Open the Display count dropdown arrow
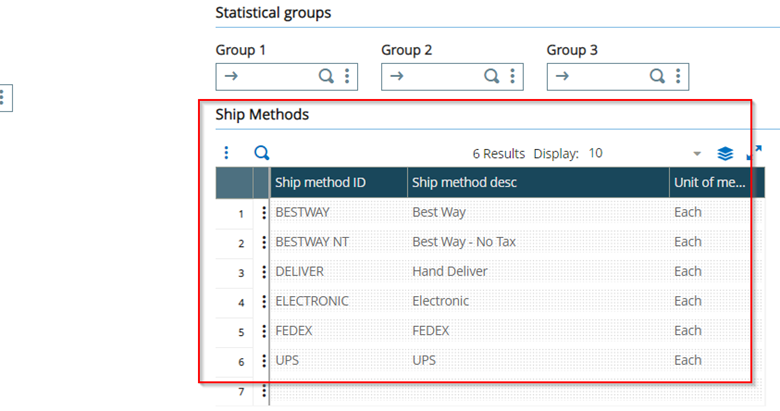Screen dimensions: 780x411 point(697,154)
